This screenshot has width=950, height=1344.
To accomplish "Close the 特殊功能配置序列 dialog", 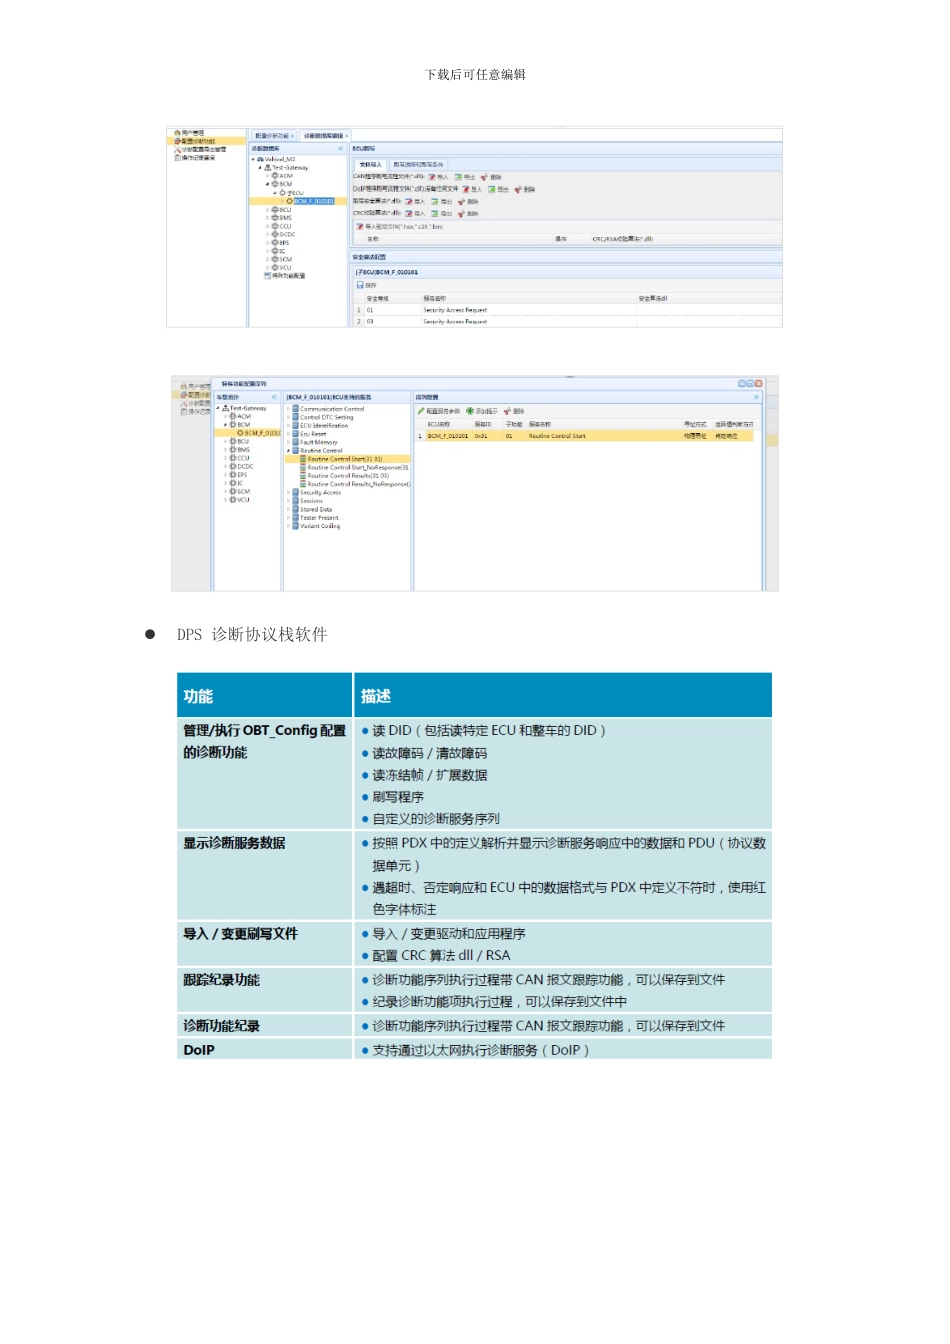I will tap(759, 384).
